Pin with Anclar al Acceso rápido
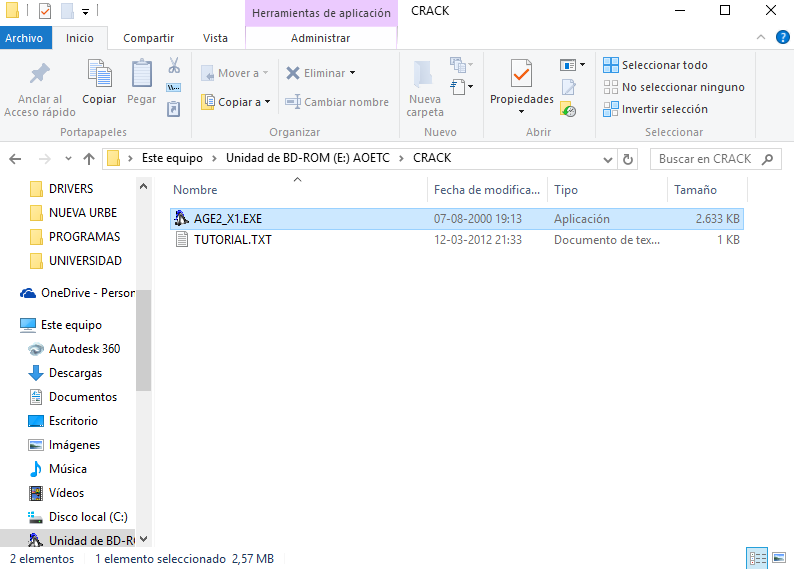 click(x=40, y=90)
